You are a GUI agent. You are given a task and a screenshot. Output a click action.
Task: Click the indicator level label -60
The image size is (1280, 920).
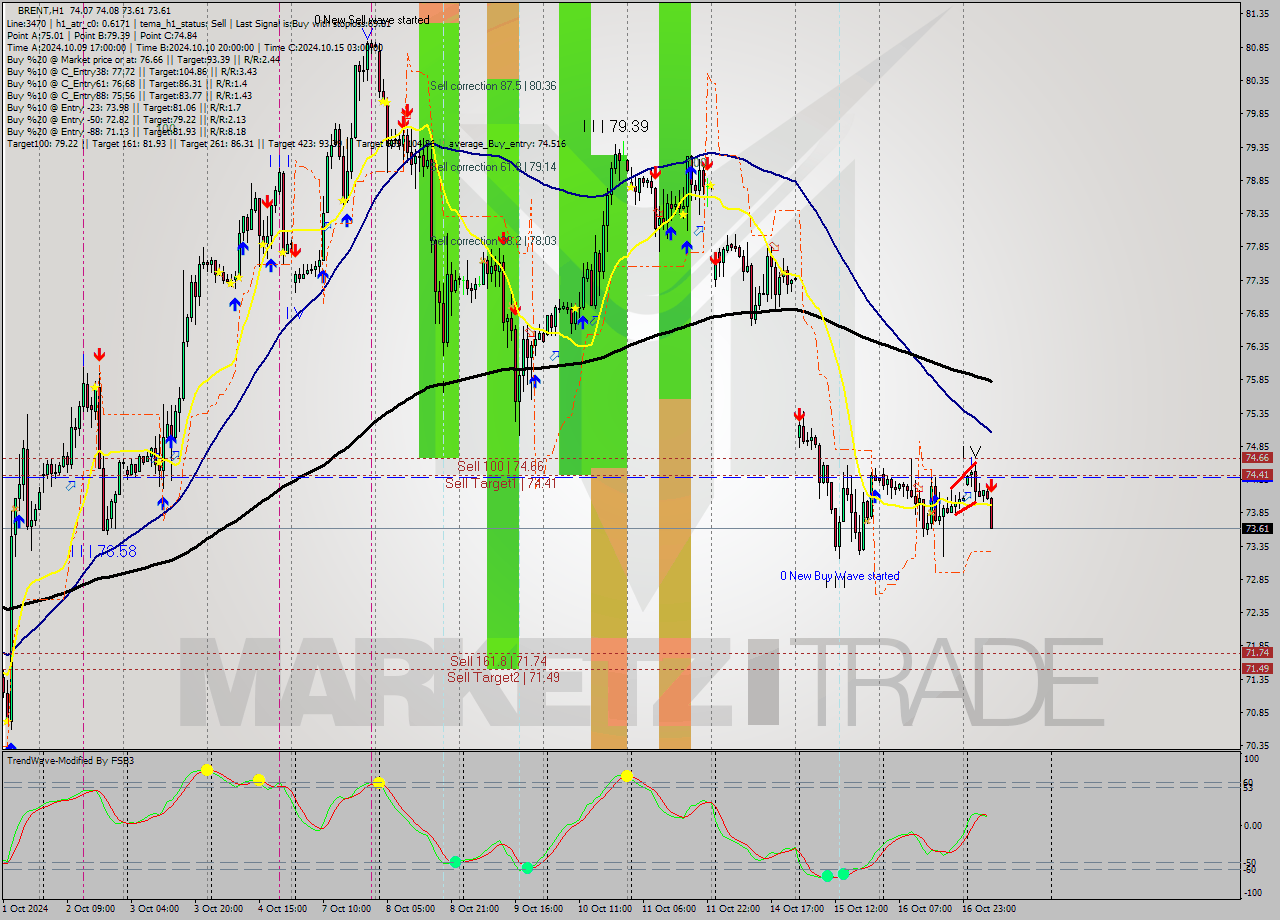click(x=1251, y=870)
